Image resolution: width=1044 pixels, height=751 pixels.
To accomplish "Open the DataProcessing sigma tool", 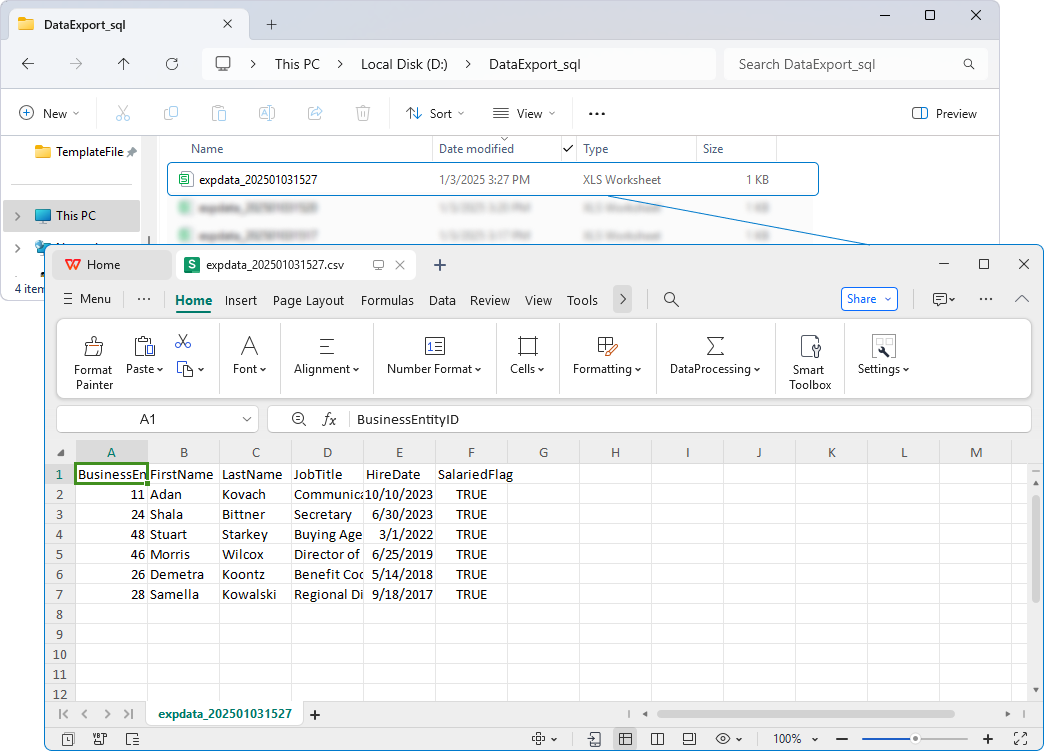I will tap(715, 355).
